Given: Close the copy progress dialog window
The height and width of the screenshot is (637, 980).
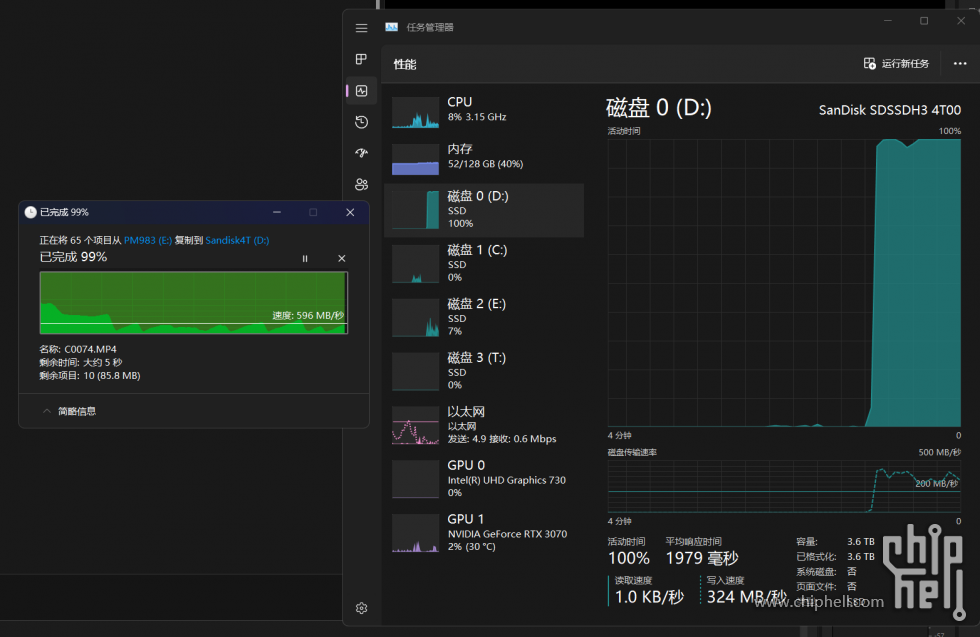Looking at the screenshot, I should coord(350,213).
